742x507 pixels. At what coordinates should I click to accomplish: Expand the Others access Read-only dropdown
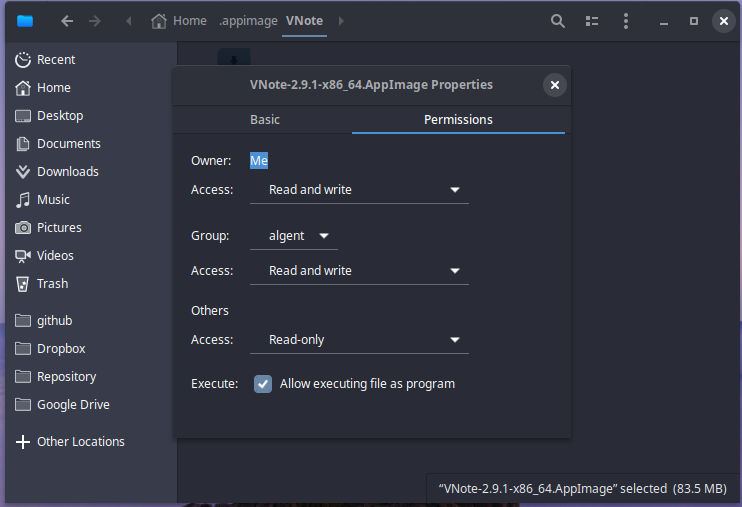pos(359,340)
